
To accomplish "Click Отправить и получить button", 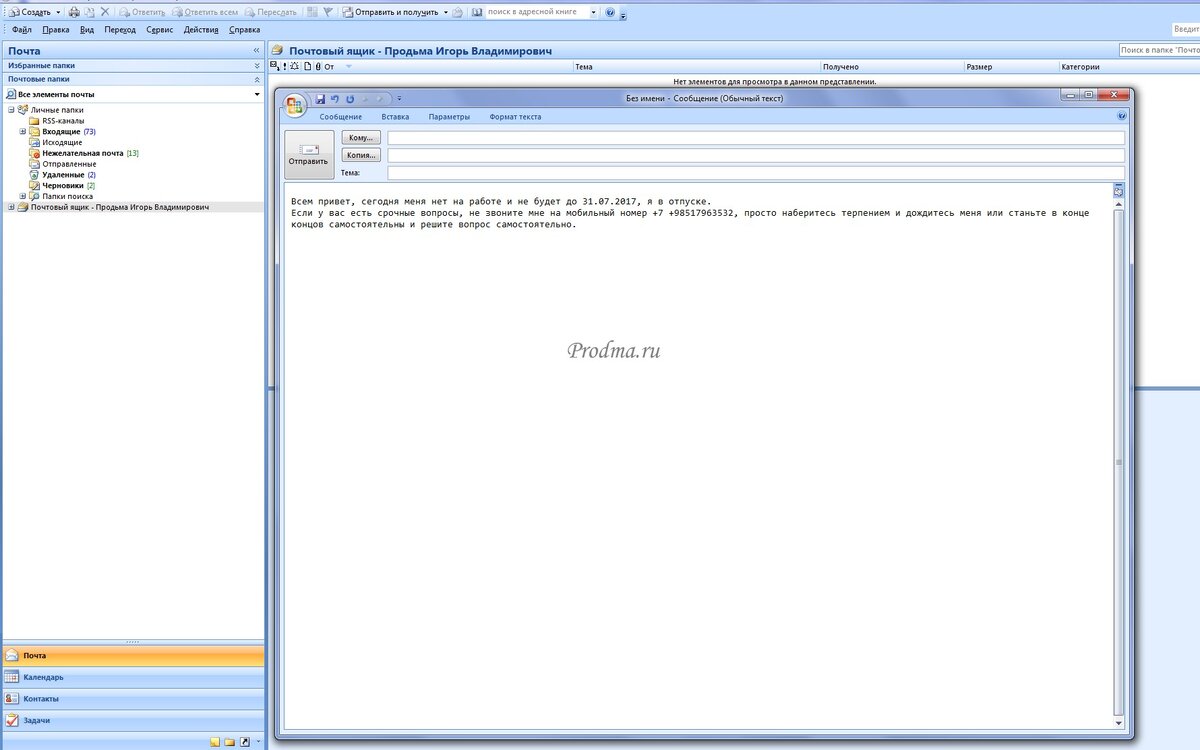I will click(390, 12).
